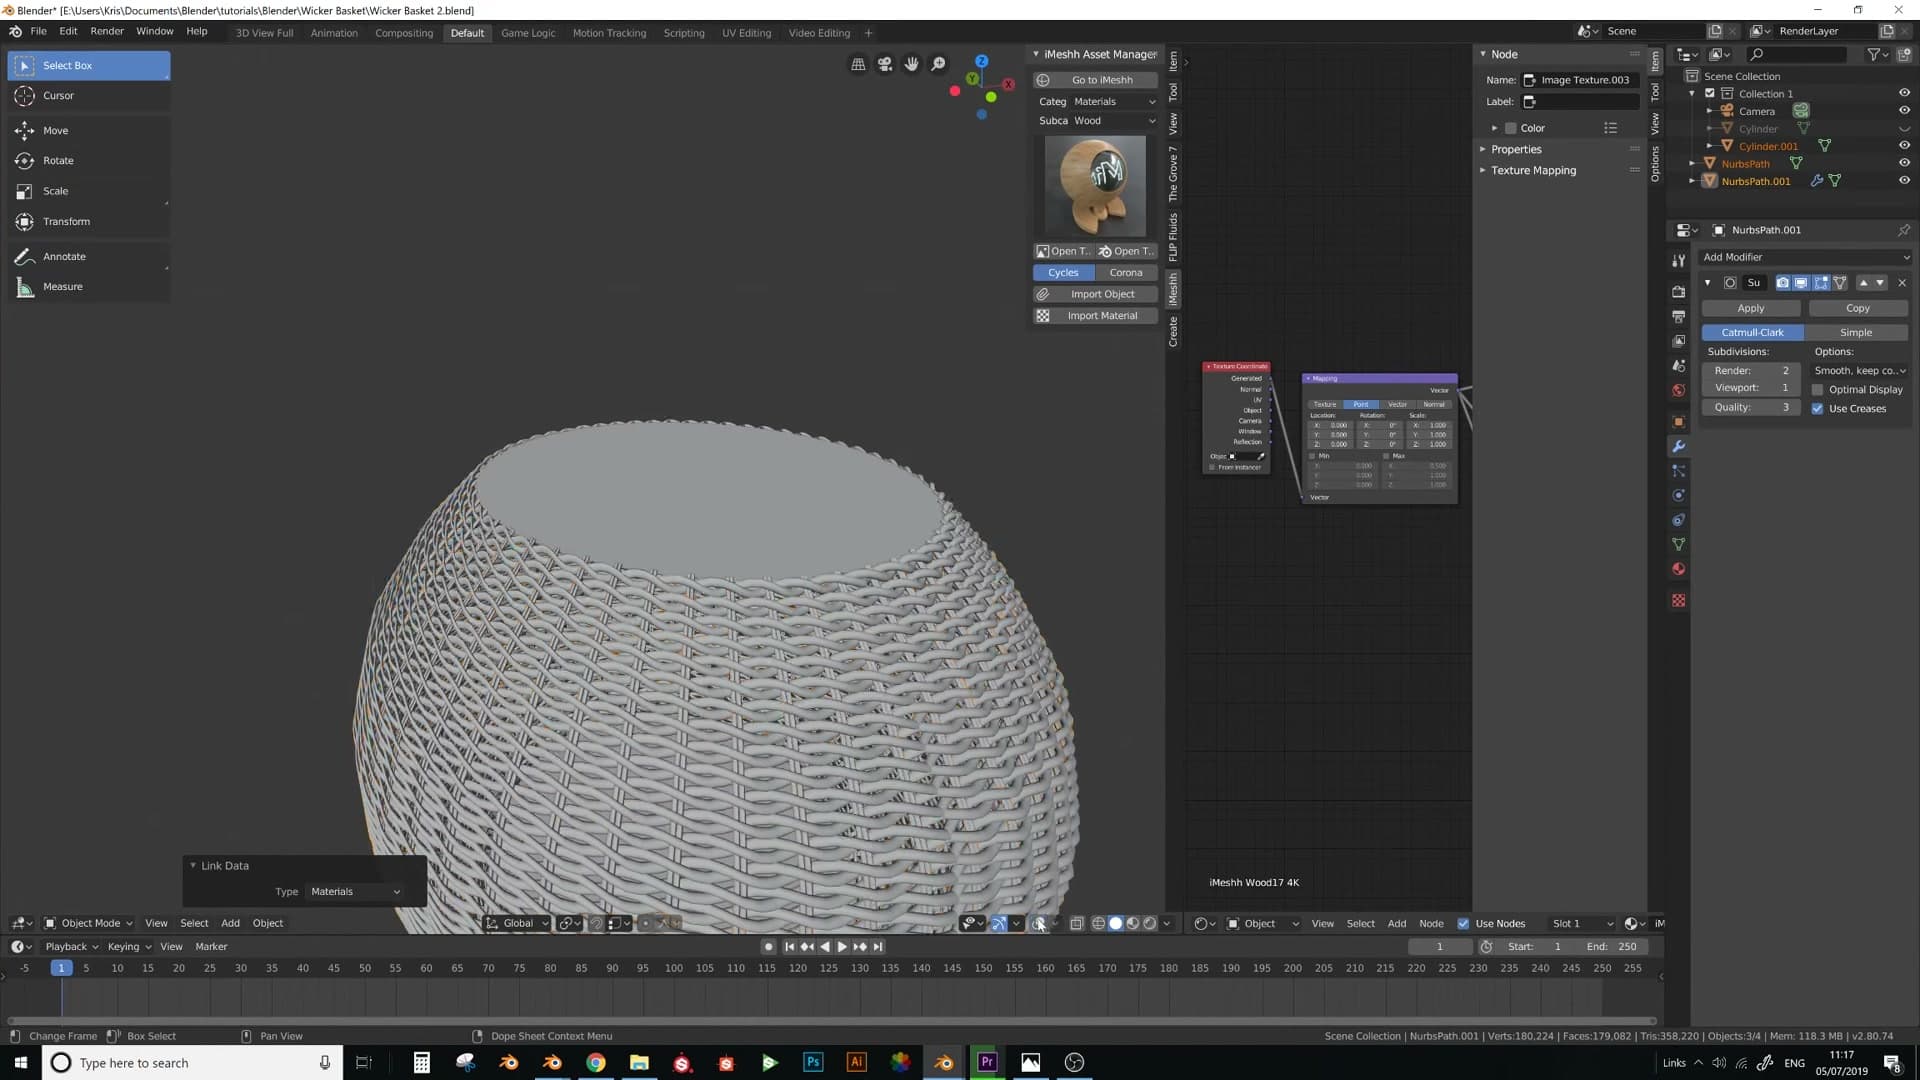The height and width of the screenshot is (1080, 1920).
Task: Open the Categ Materials dropdown
Action: pyautogui.click(x=1115, y=102)
